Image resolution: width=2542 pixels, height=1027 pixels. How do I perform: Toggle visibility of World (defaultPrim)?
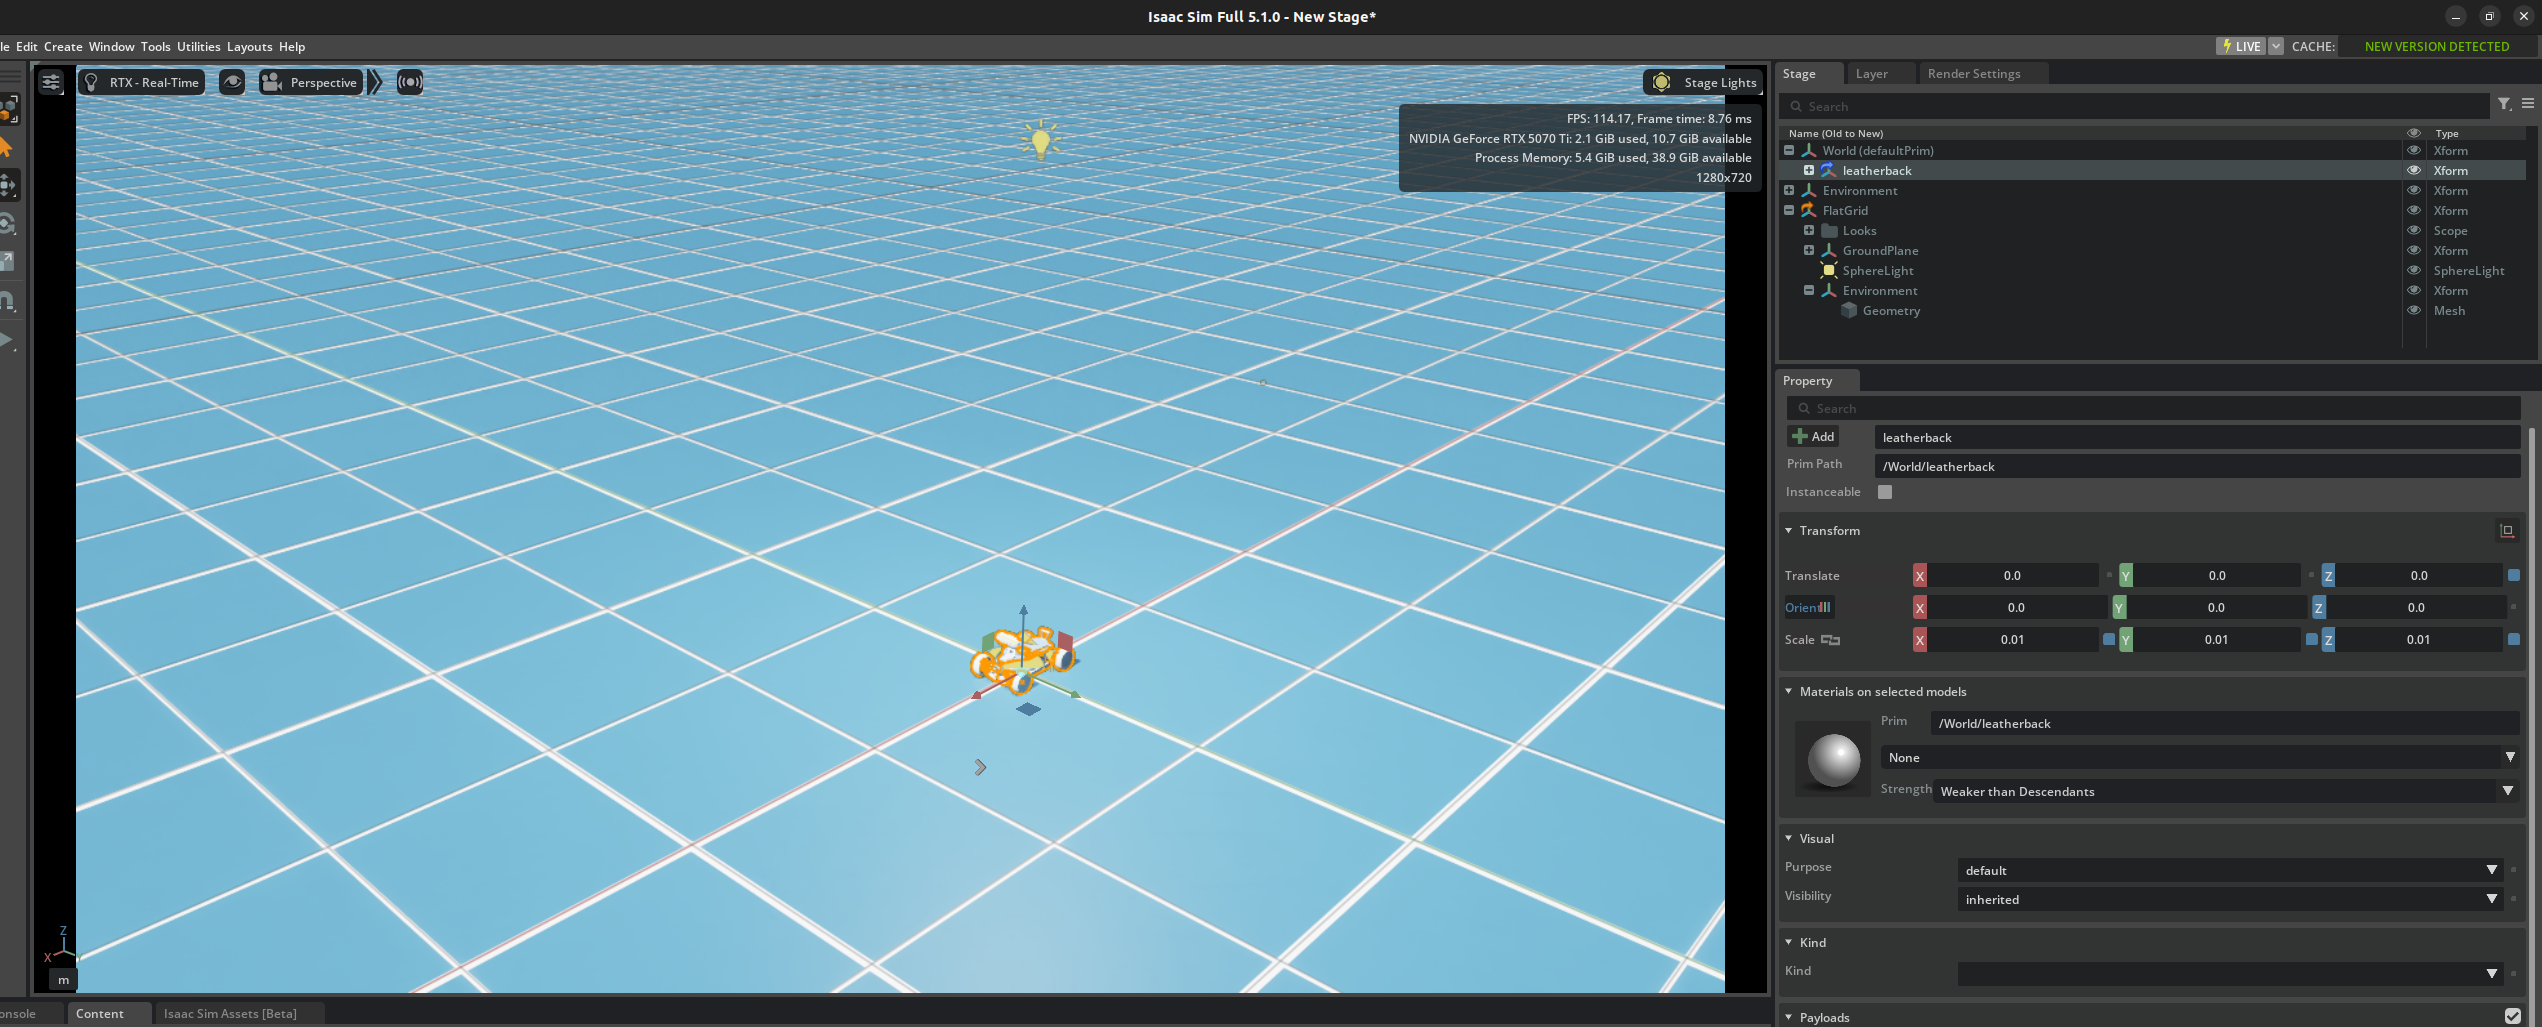click(2413, 150)
